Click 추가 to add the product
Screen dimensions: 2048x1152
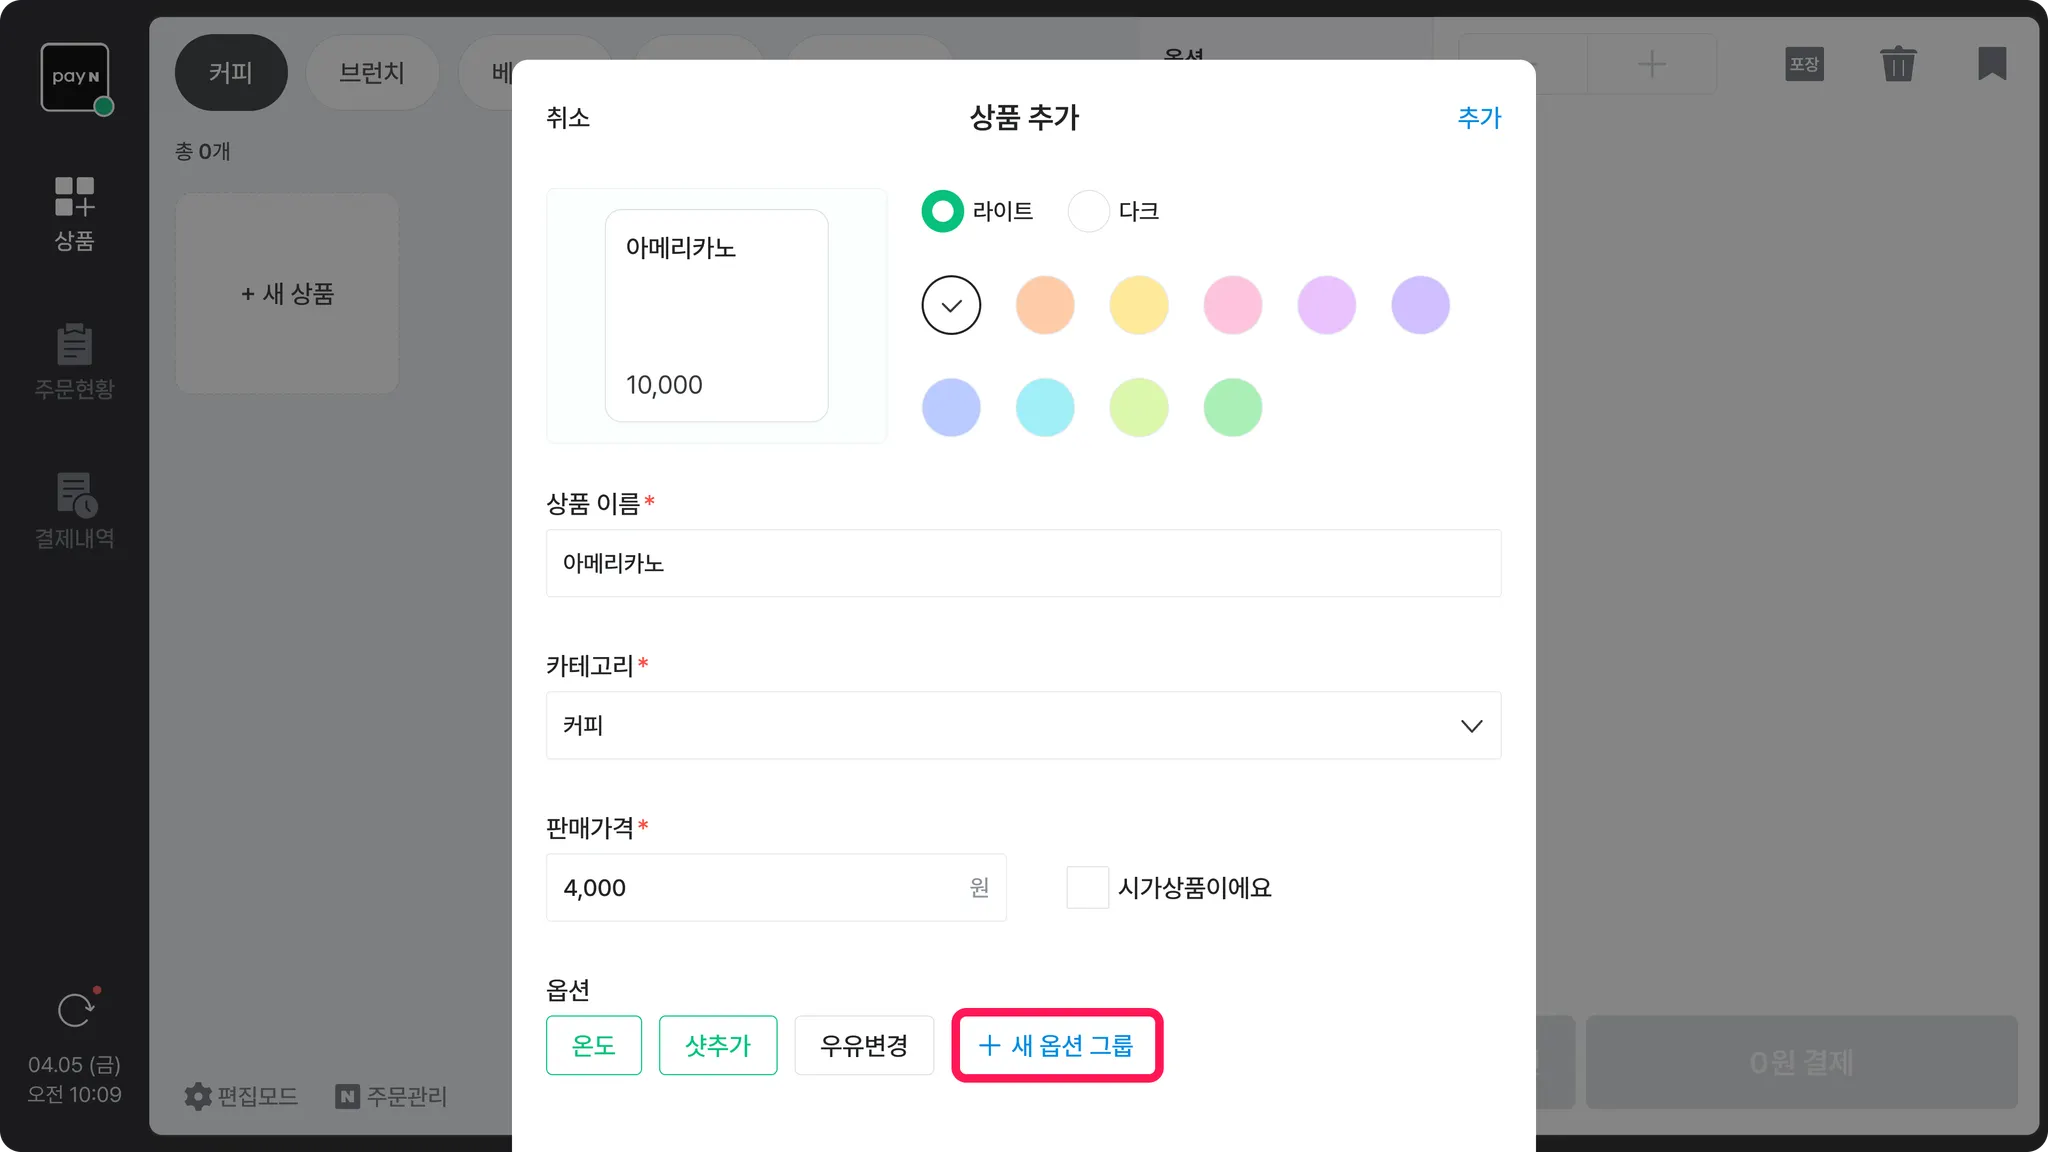click(x=1479, y=118)
